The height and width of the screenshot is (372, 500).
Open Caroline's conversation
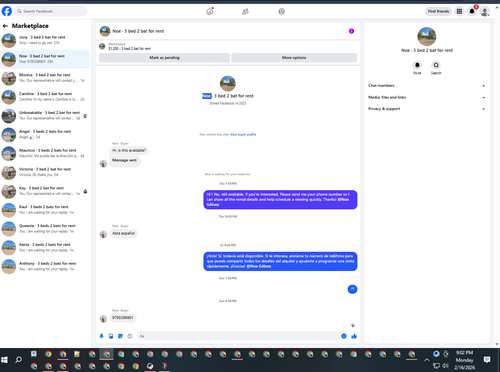pyautogui.click(x=45, y=97)
